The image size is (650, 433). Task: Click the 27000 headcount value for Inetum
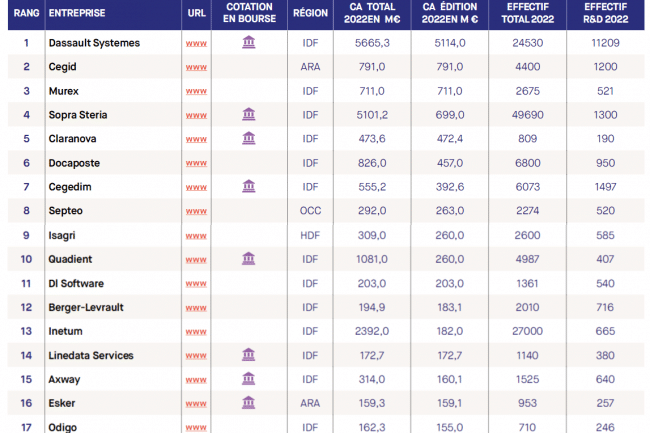pos(528,331)
